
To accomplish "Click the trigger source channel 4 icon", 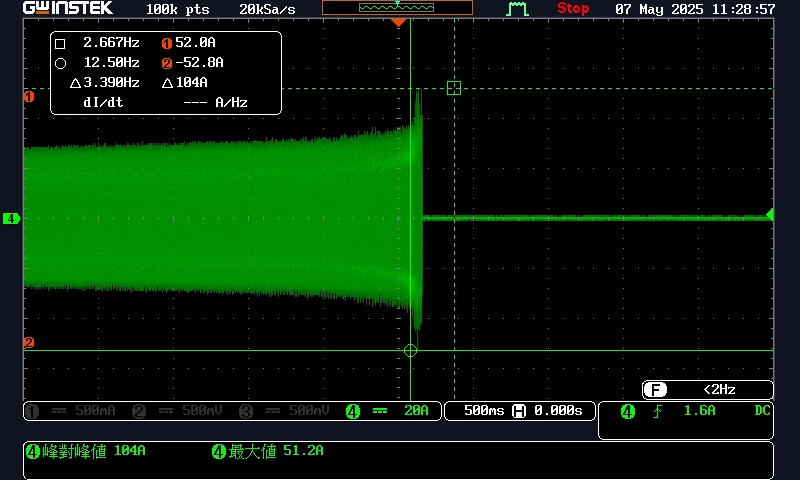I will click(628, 411).
